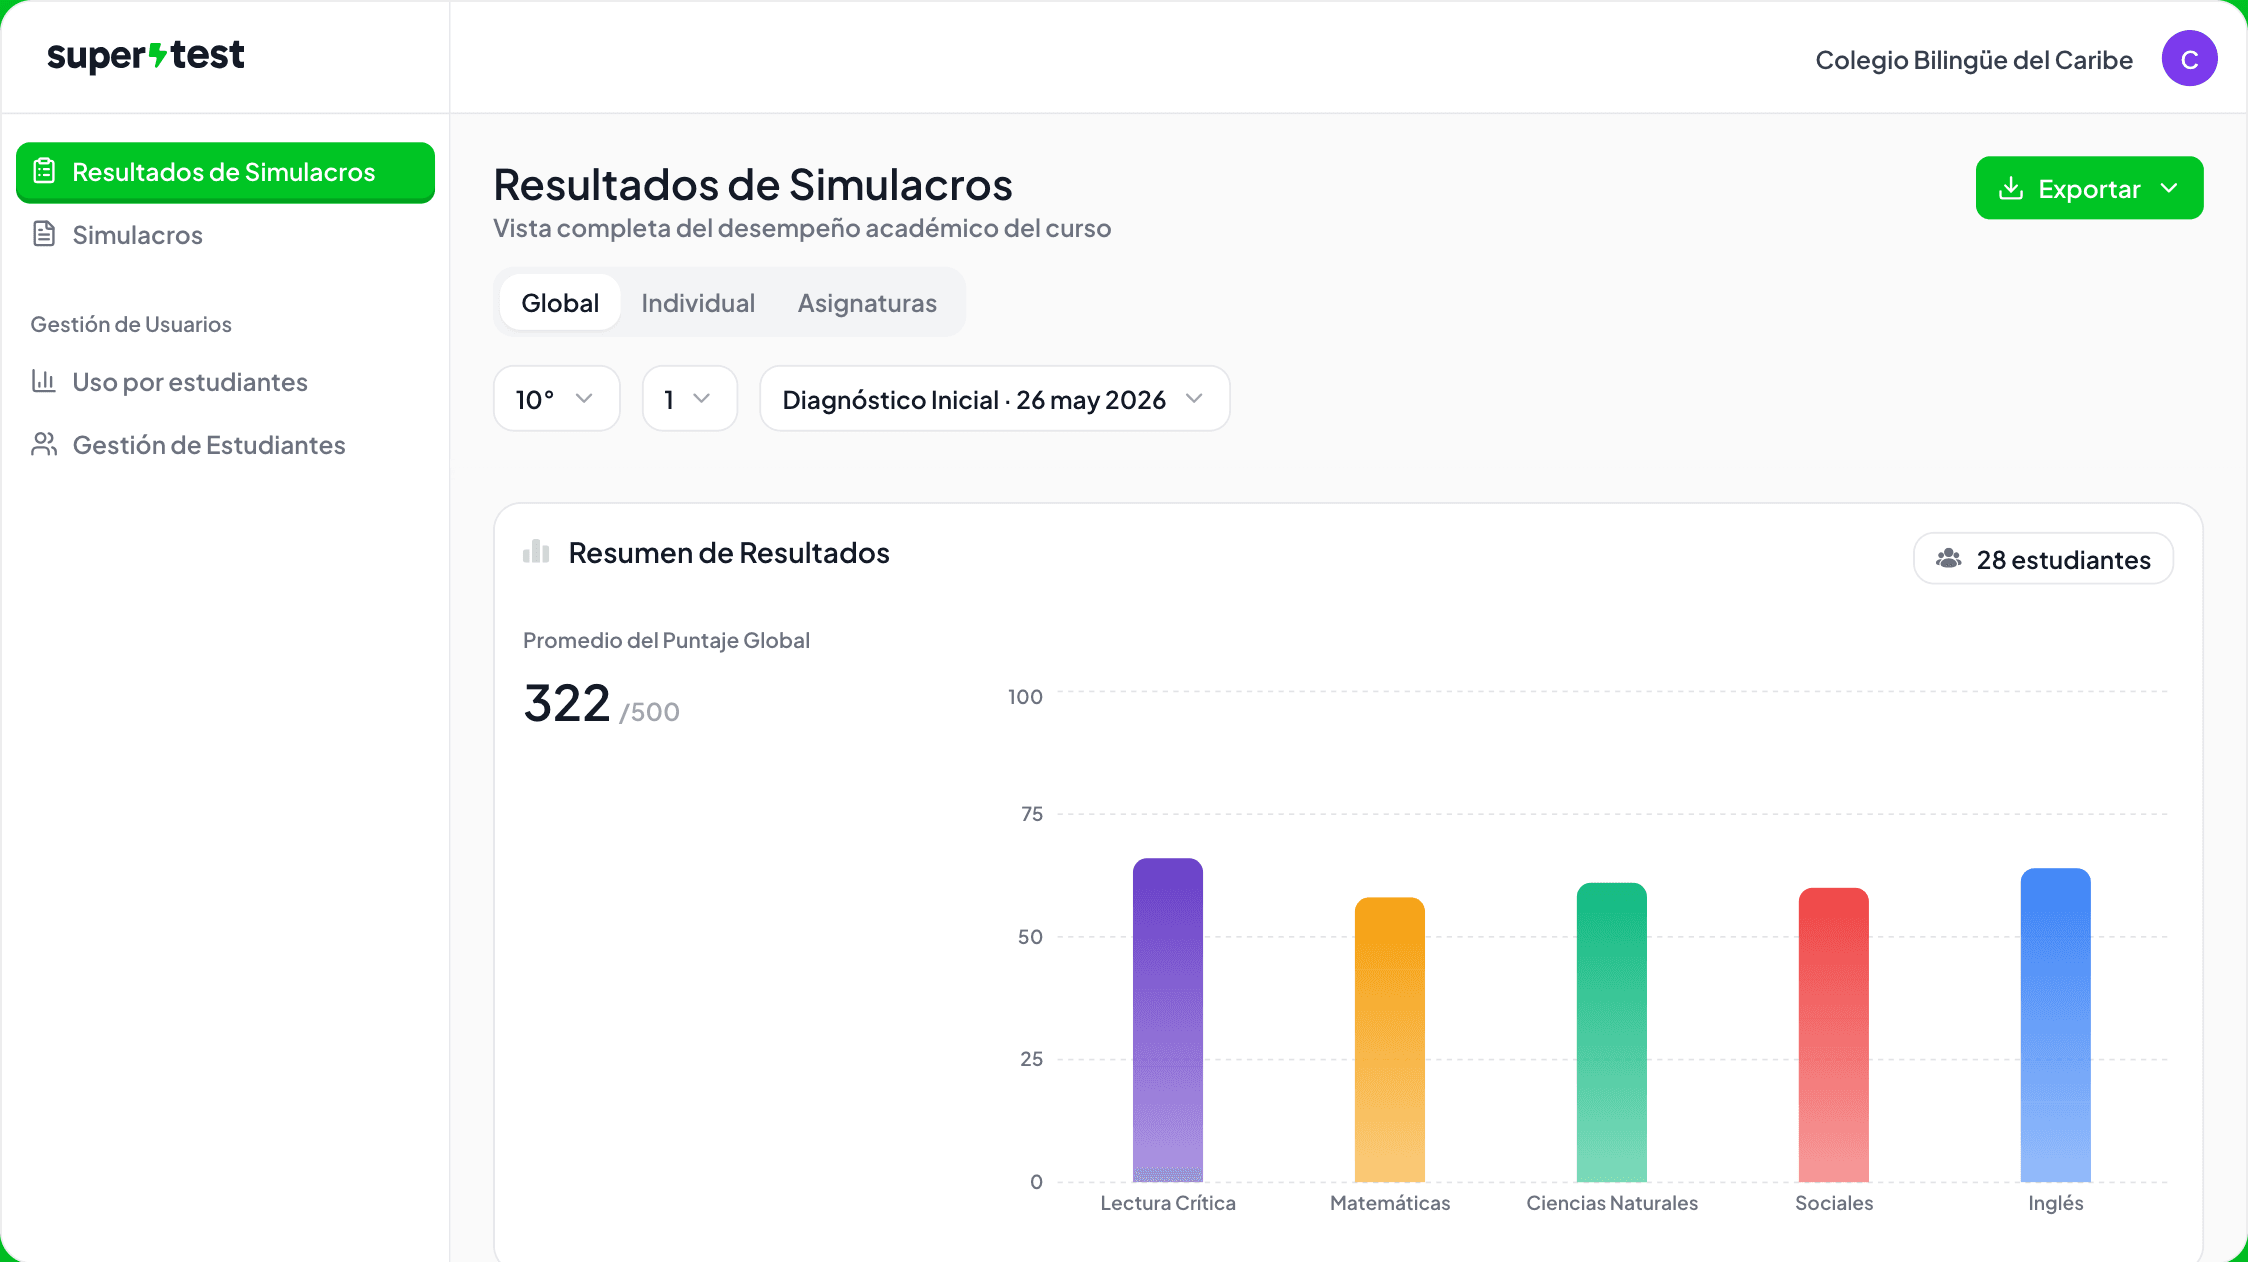Open Uso por estudiantes page
Screen dimensions: 2248x1266
(225, 382)
